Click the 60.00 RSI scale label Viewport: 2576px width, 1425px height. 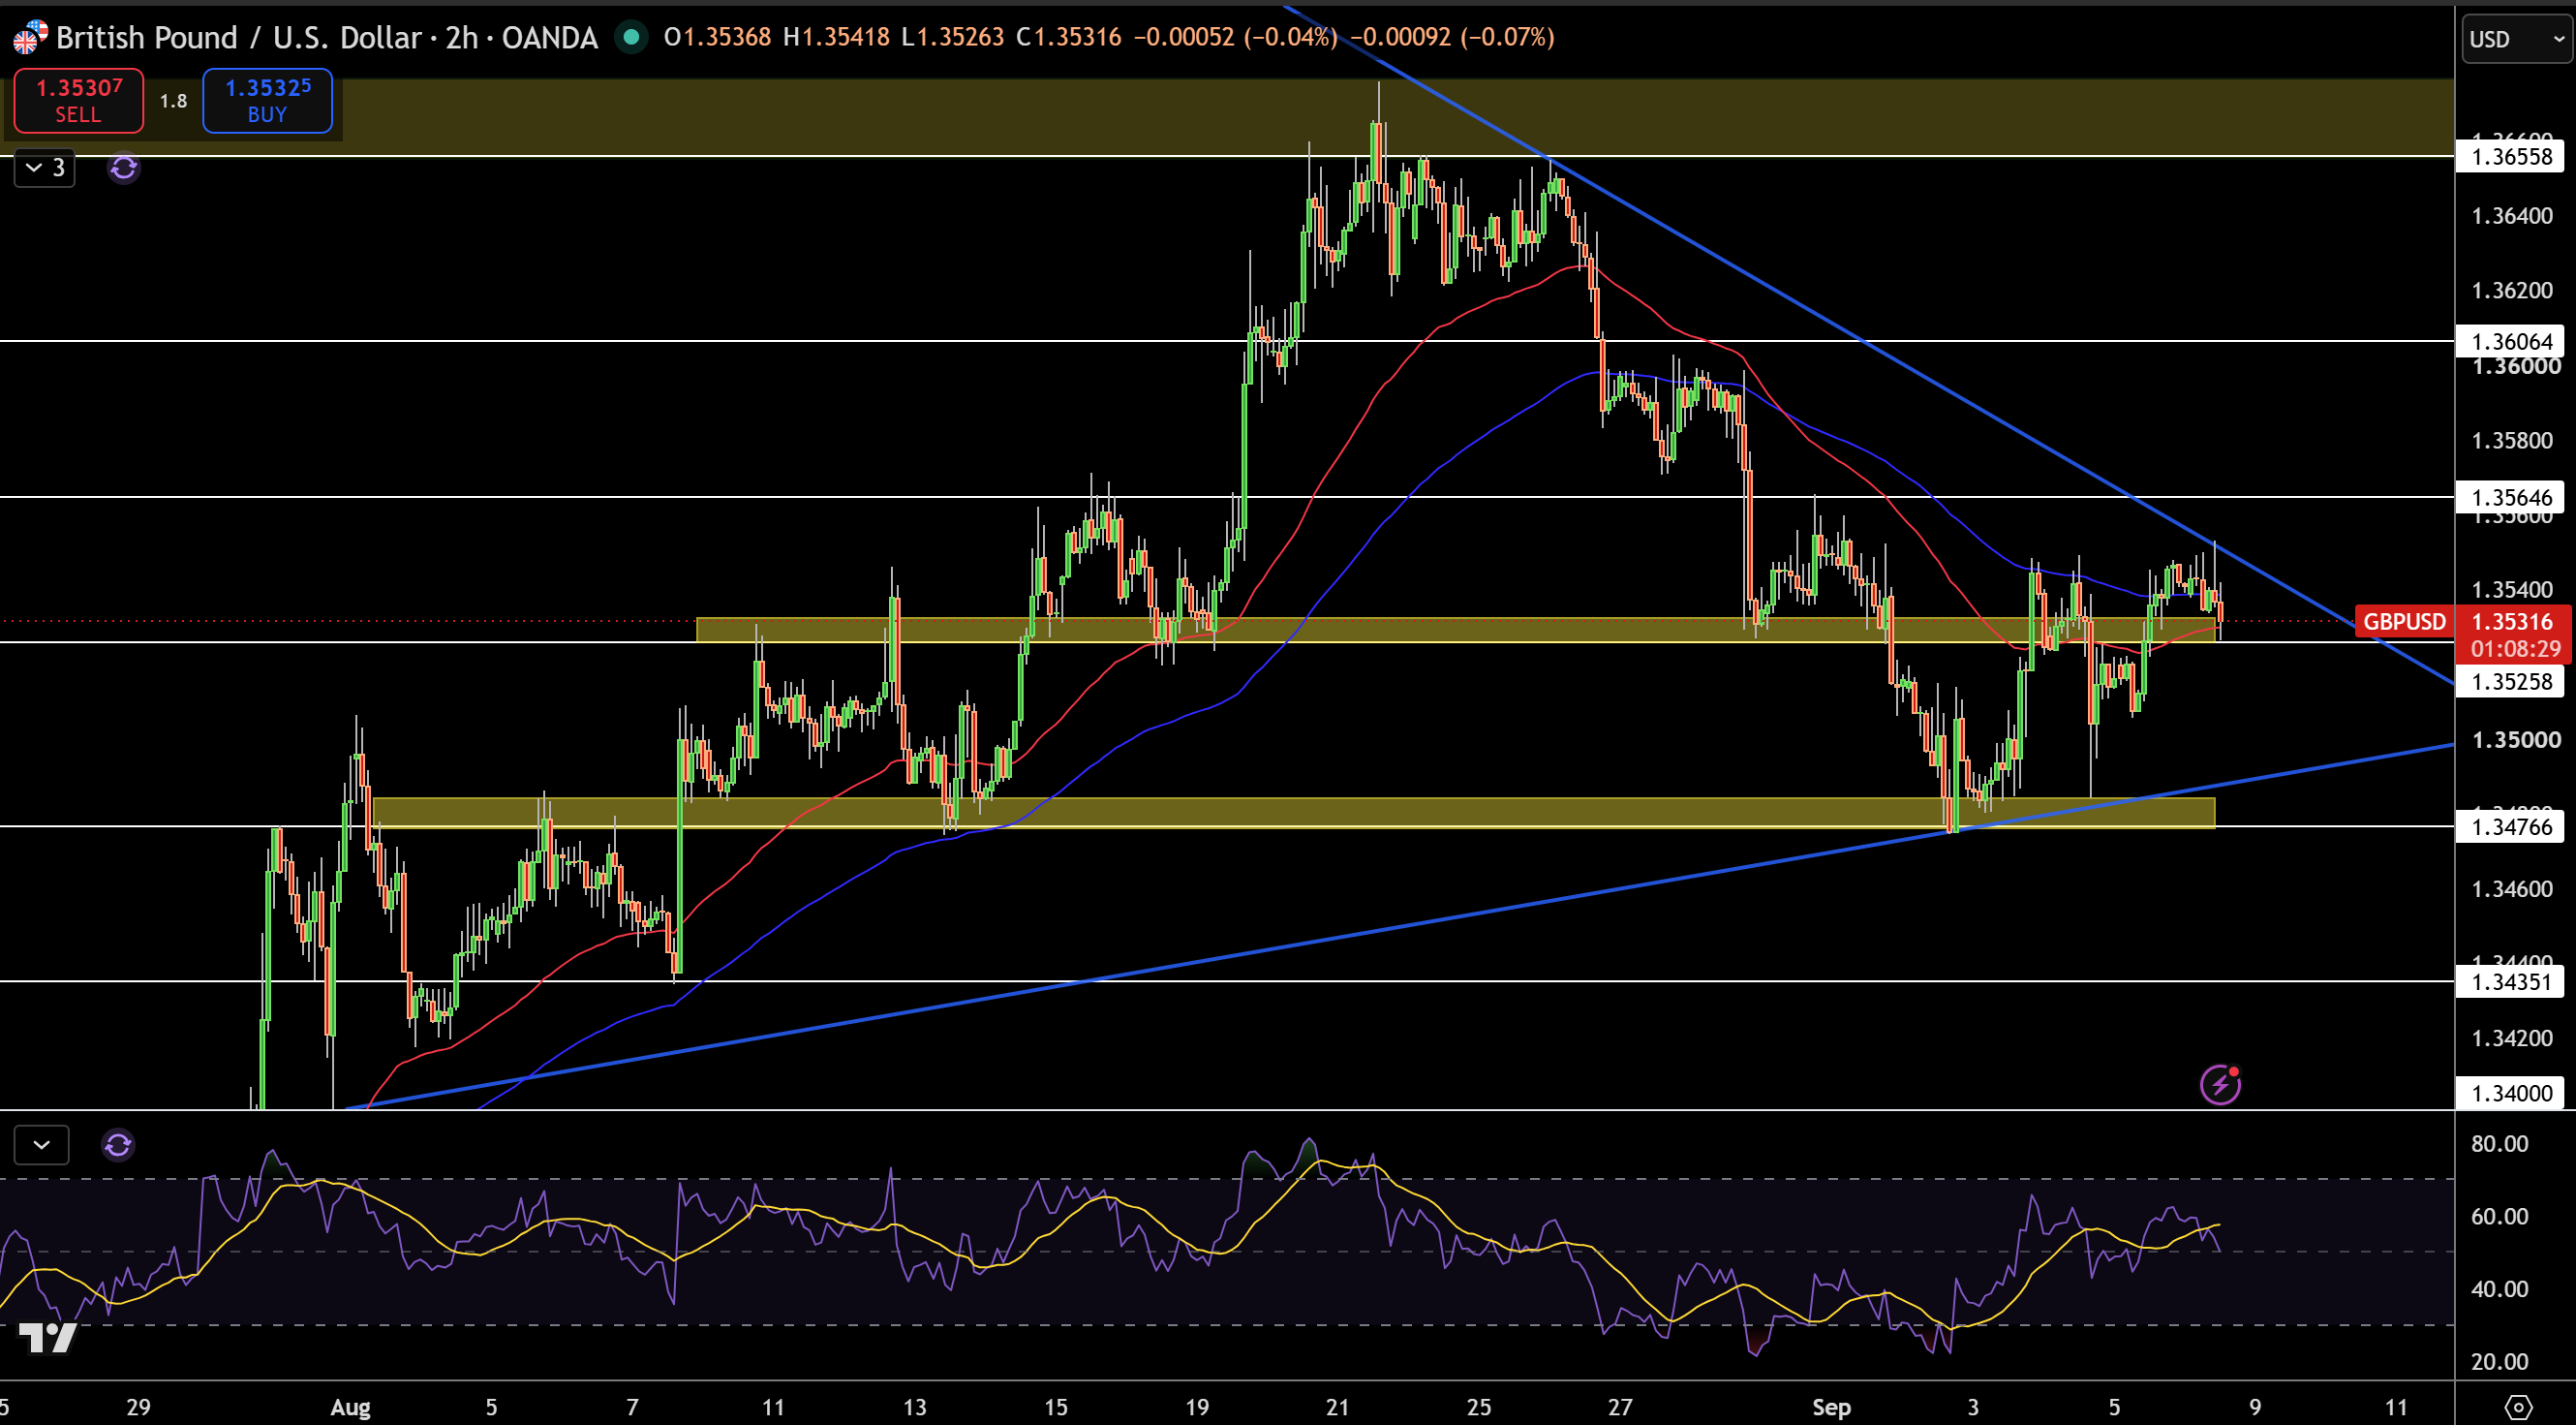tap(2499, 1217)
